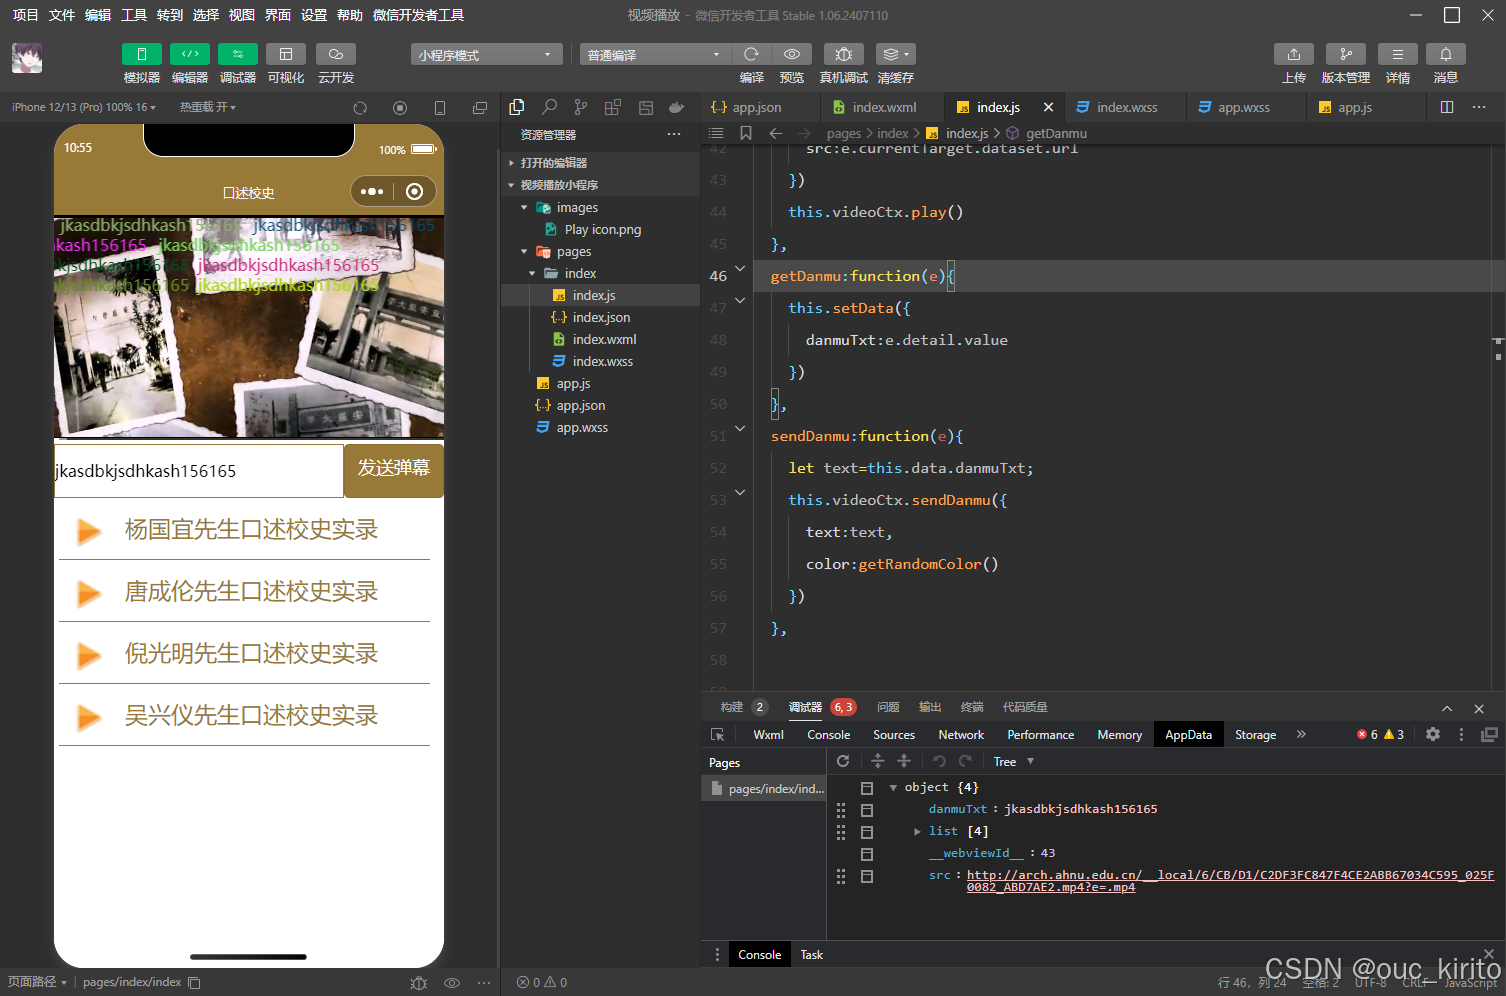Screen dimensions: 1506x996
Task: Collapse the 视频播放小程序 project section
Action: 600,185
